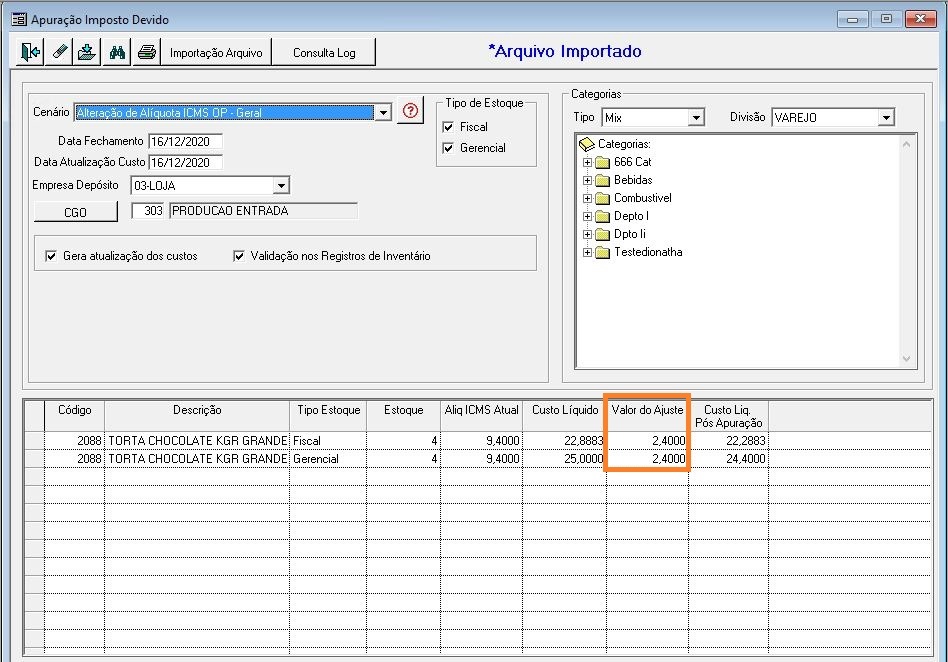948x662 pixels.
Task: Click the Código column header
Action: (74, 416)
